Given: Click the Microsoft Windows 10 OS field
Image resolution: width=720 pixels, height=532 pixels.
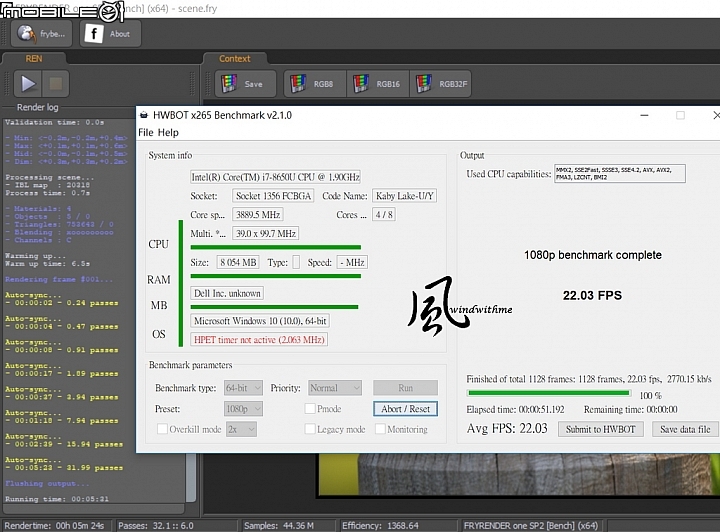Looking at the screenshot, I should [x=260, y=321].
